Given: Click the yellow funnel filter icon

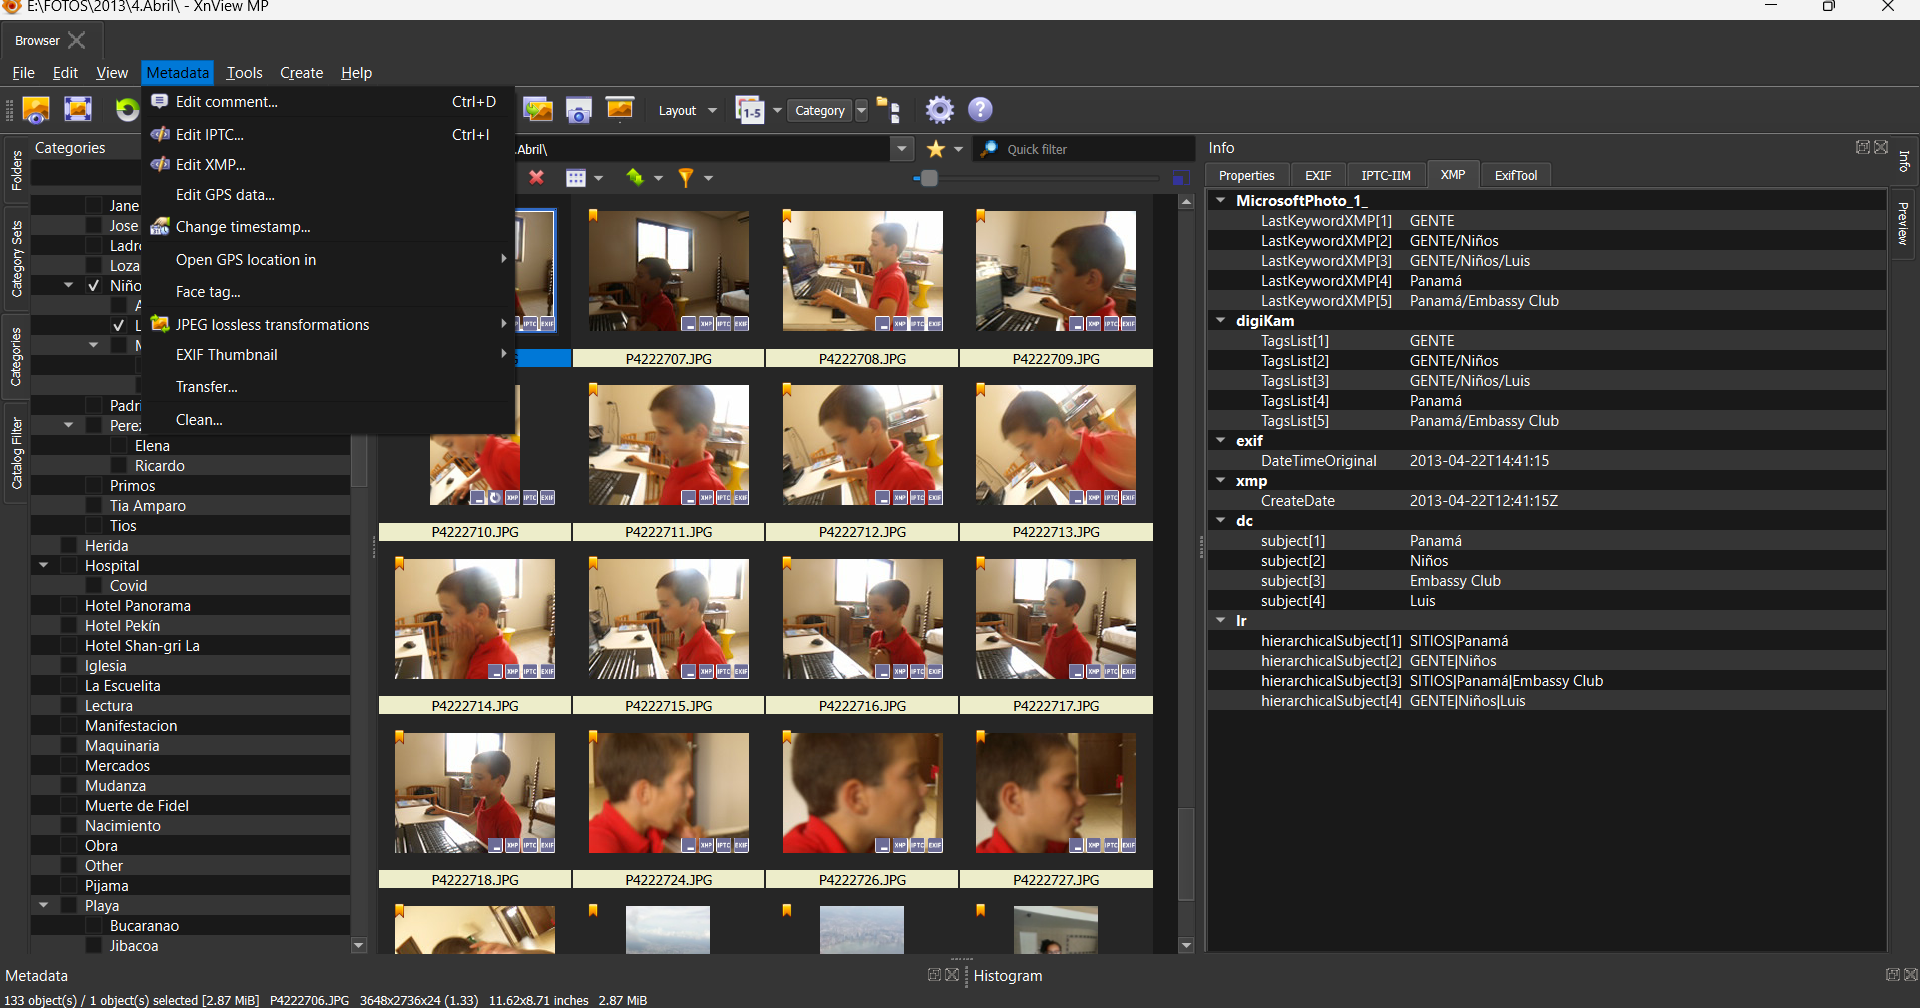Looking at the screenshot, I should point(686,178).
